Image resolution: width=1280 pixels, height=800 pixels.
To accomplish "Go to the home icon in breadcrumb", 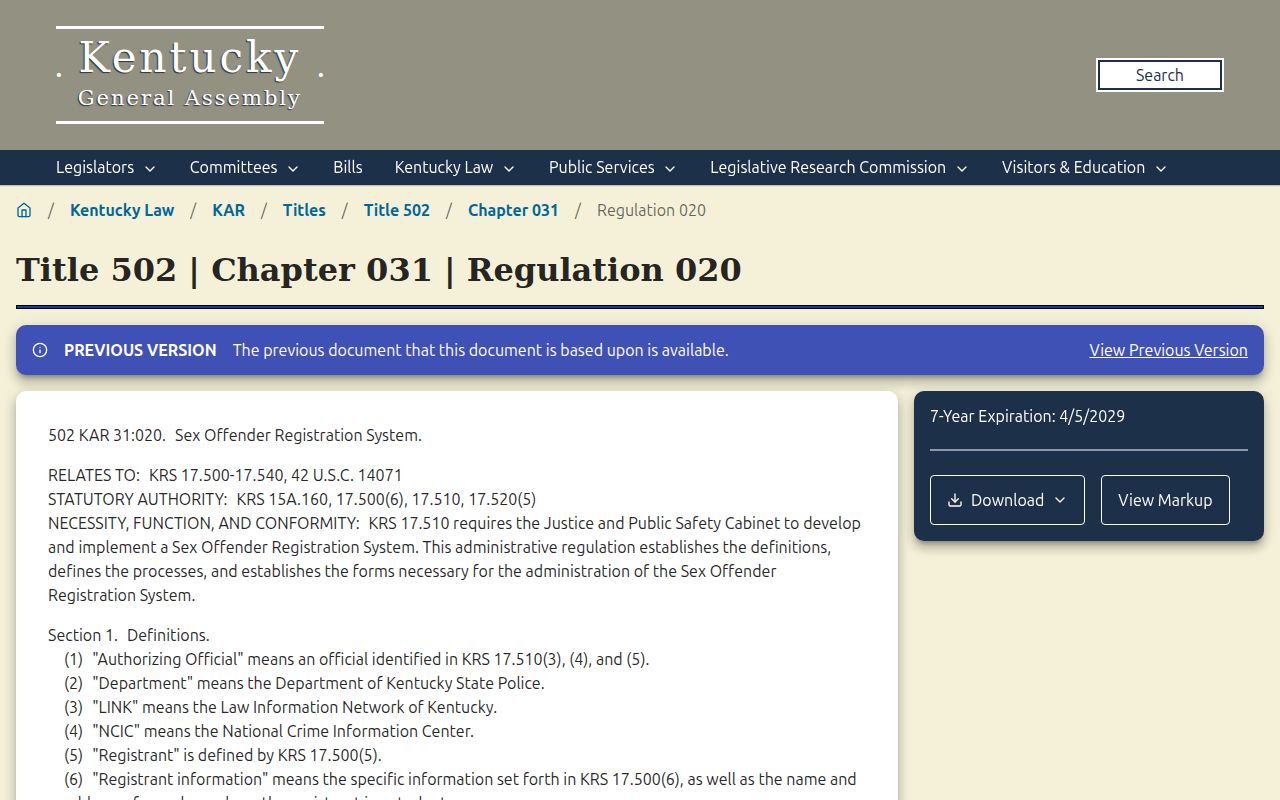I will (x=24, y=210).
